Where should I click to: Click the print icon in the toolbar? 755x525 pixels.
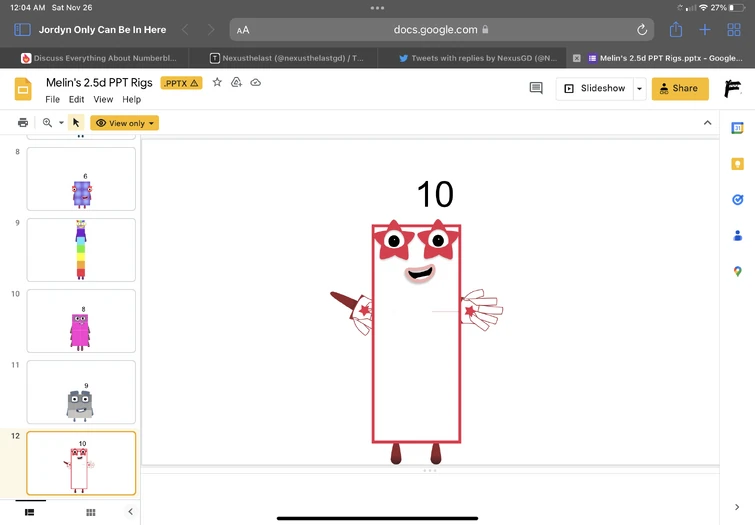pos(23,123)
